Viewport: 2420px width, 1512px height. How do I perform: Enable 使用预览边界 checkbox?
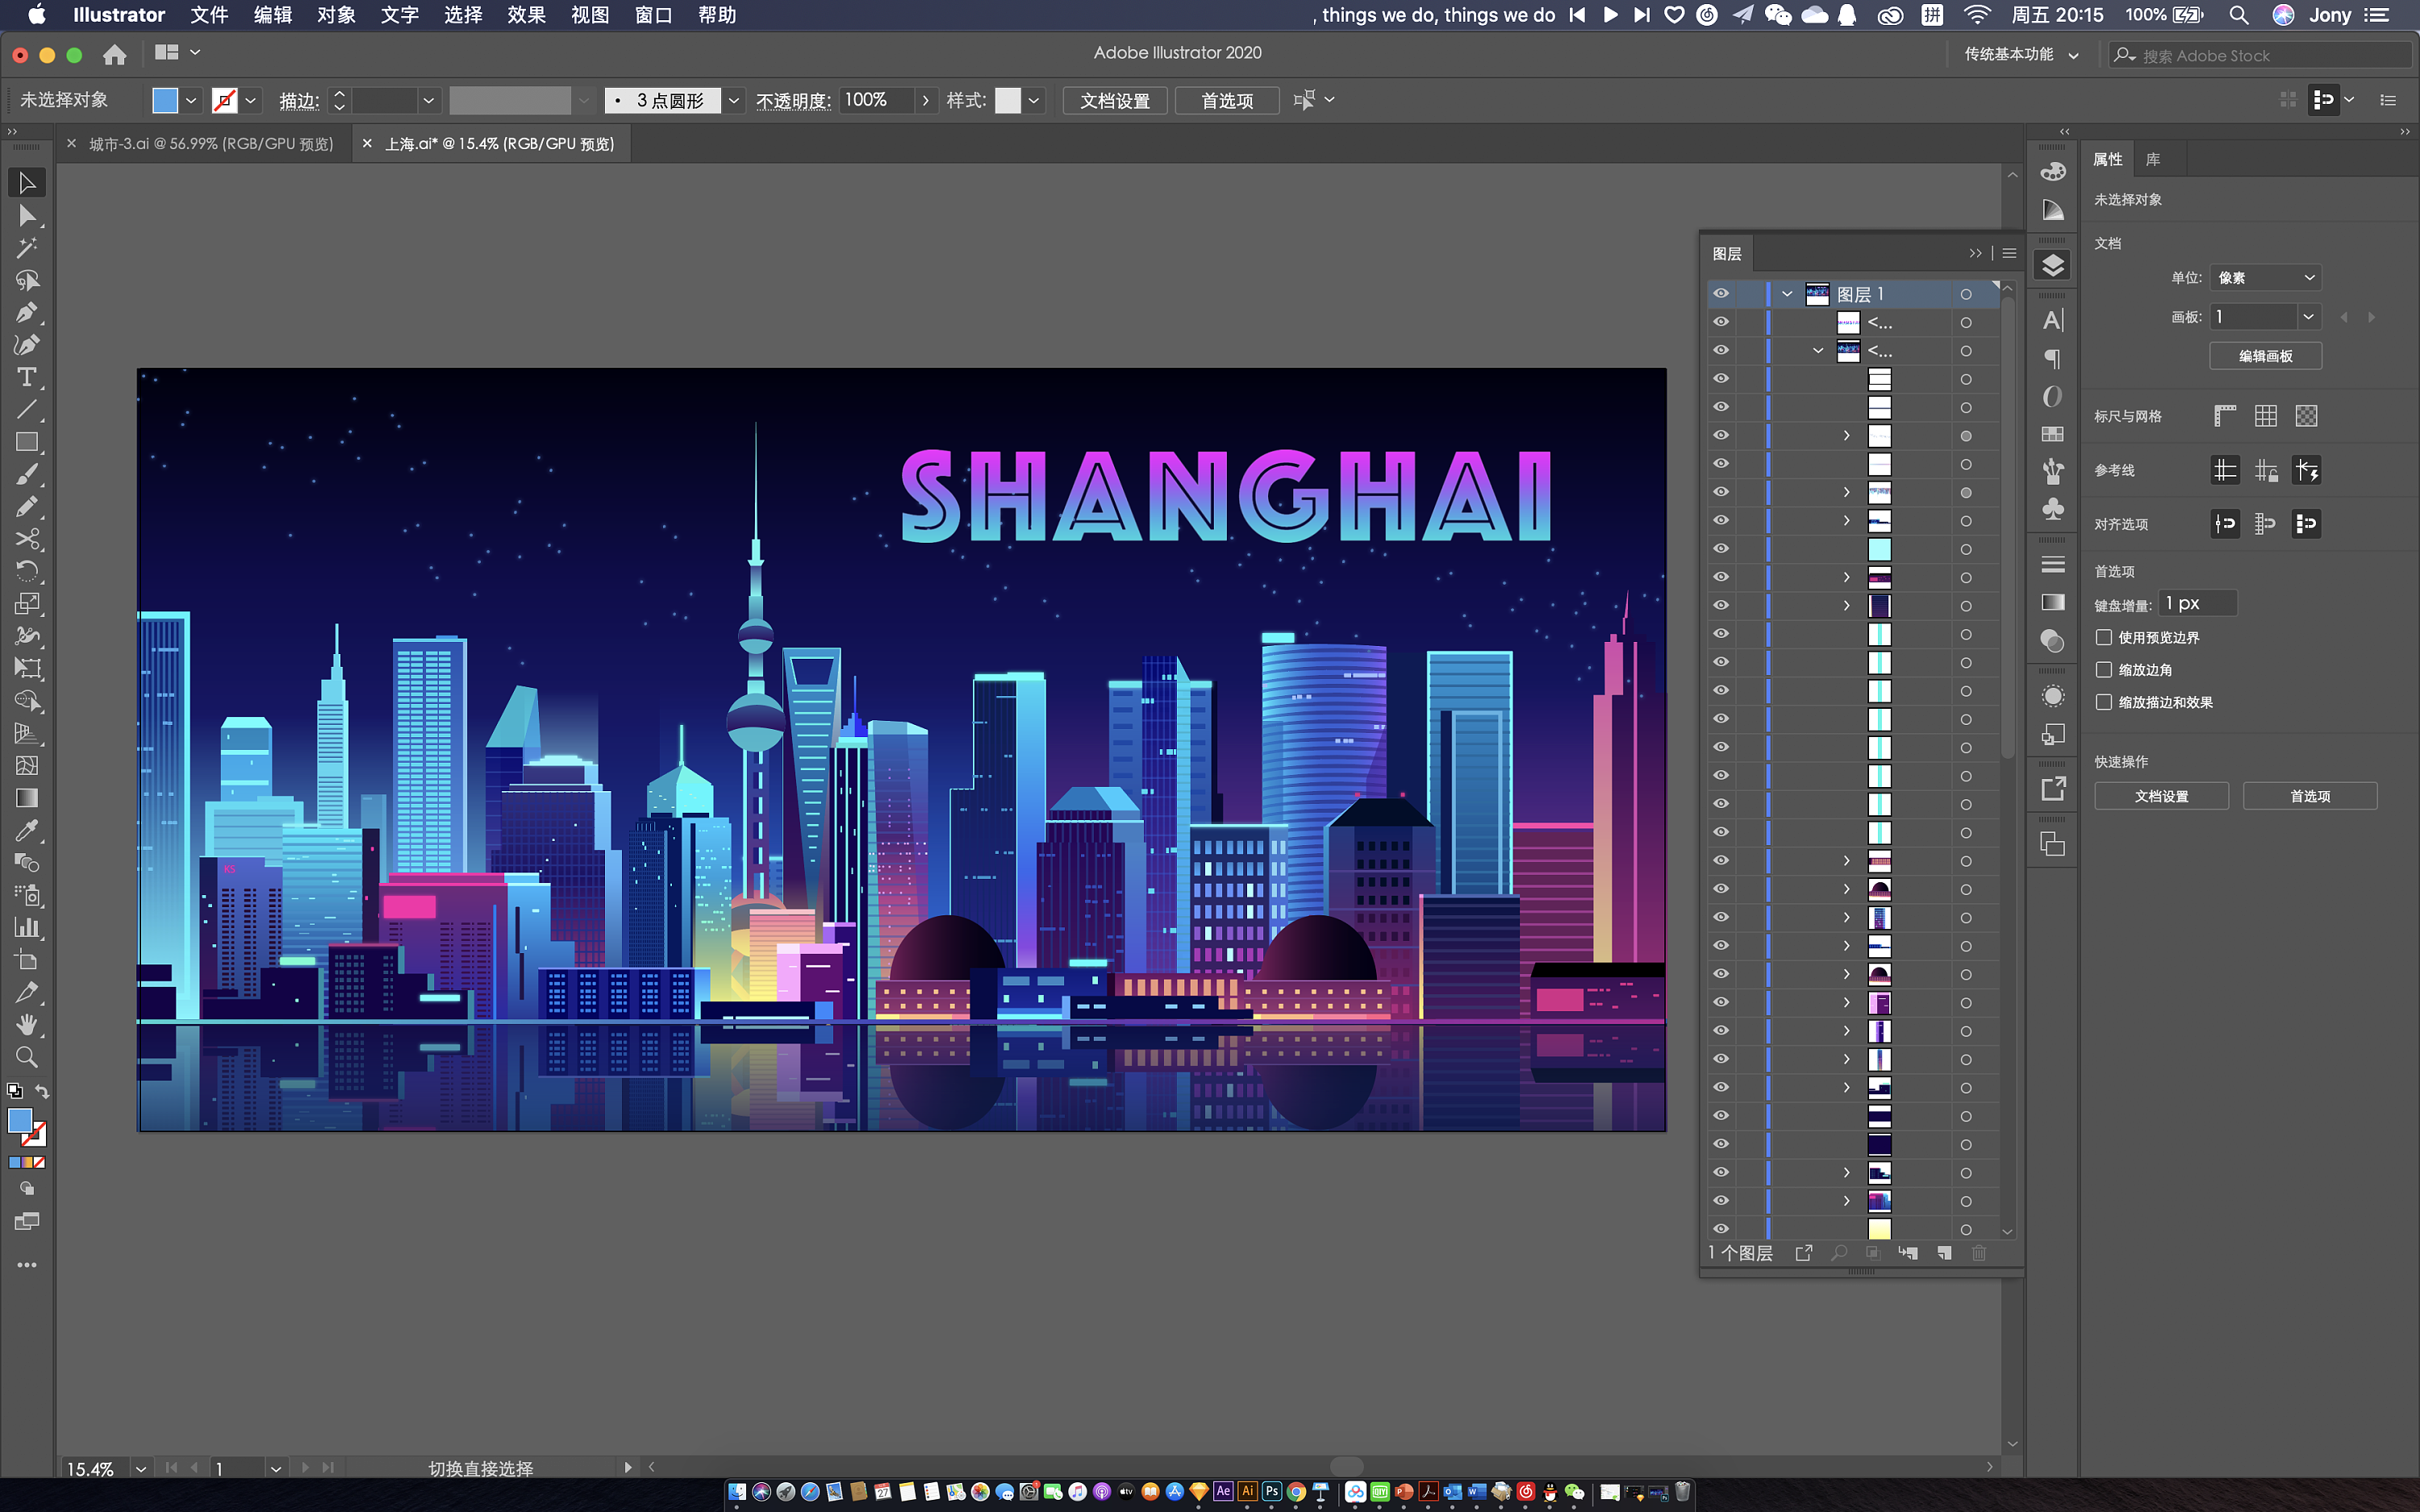tap(2104, 637)
